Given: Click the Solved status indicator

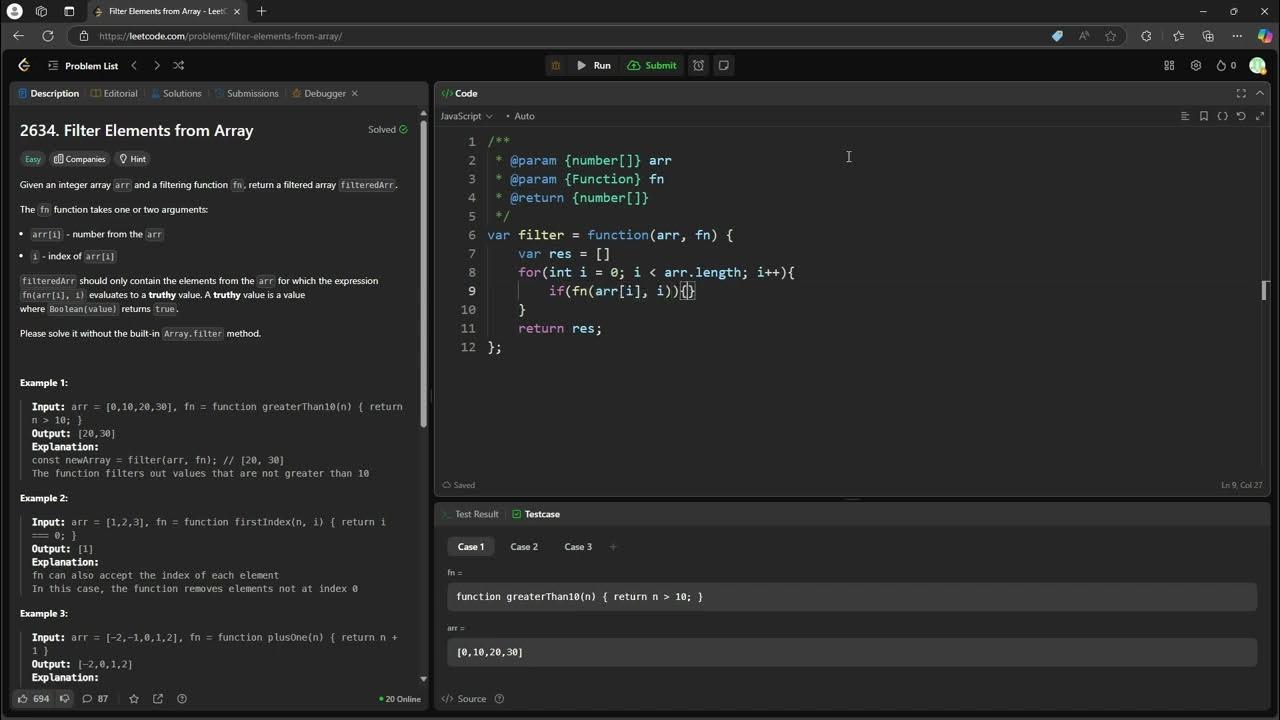Looking at the screenshot, I should [388, 129].
